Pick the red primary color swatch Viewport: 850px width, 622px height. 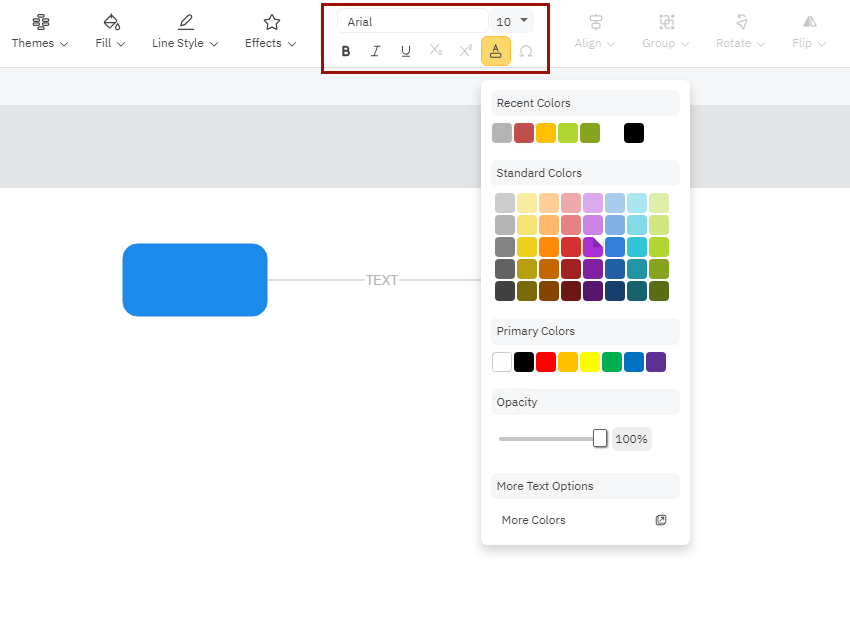point(546,362)
